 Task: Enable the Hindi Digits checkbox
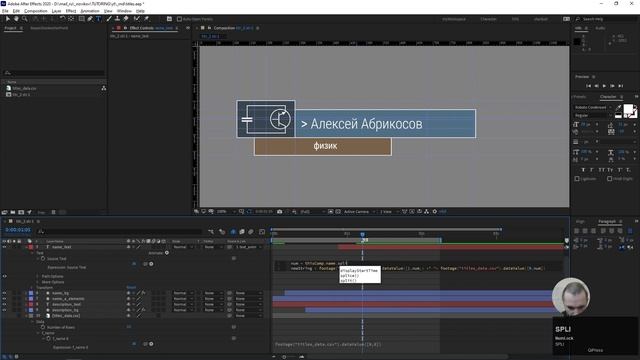pos(609,179)
